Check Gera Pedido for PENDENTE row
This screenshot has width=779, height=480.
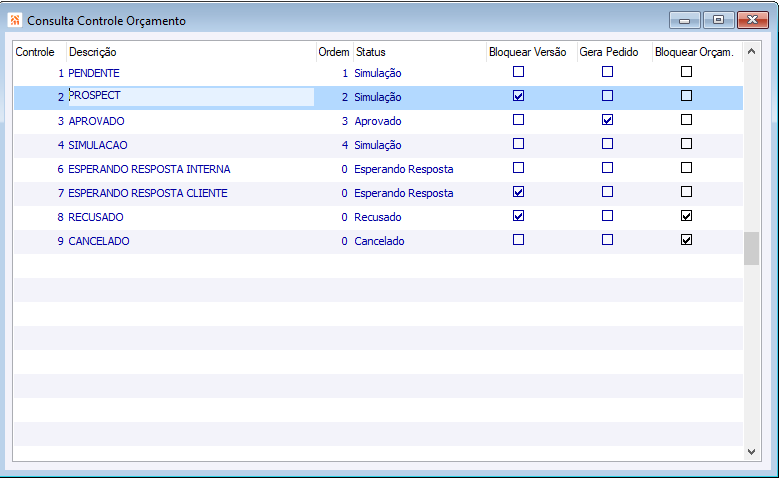coord(607,72)
